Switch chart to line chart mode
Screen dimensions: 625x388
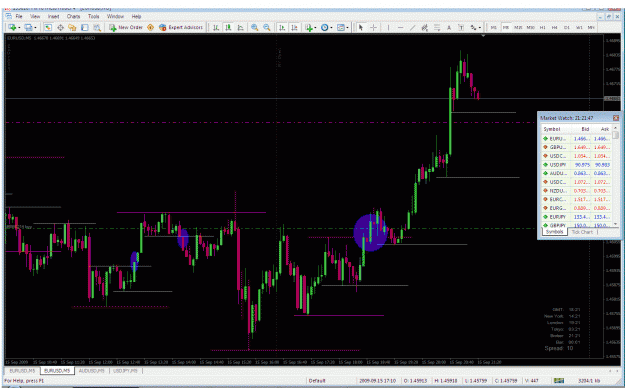coord(240,28)
